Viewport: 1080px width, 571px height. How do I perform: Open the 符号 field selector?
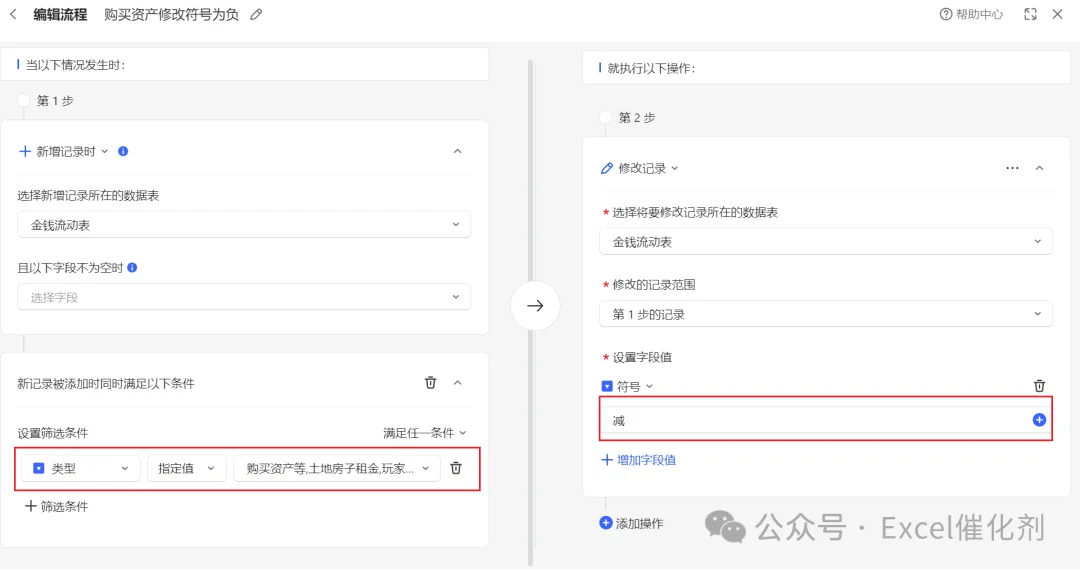[627, 387]
